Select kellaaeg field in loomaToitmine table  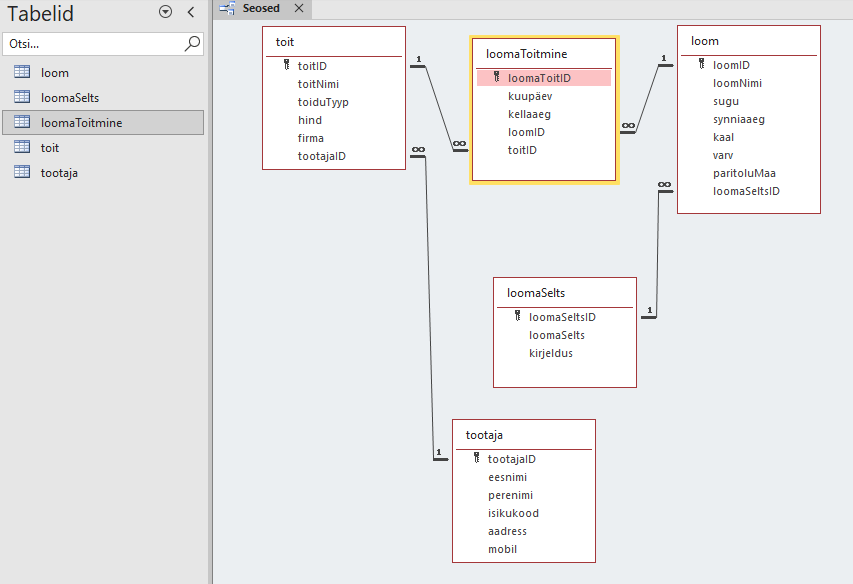pyautogui.click(x=529, y=114)
